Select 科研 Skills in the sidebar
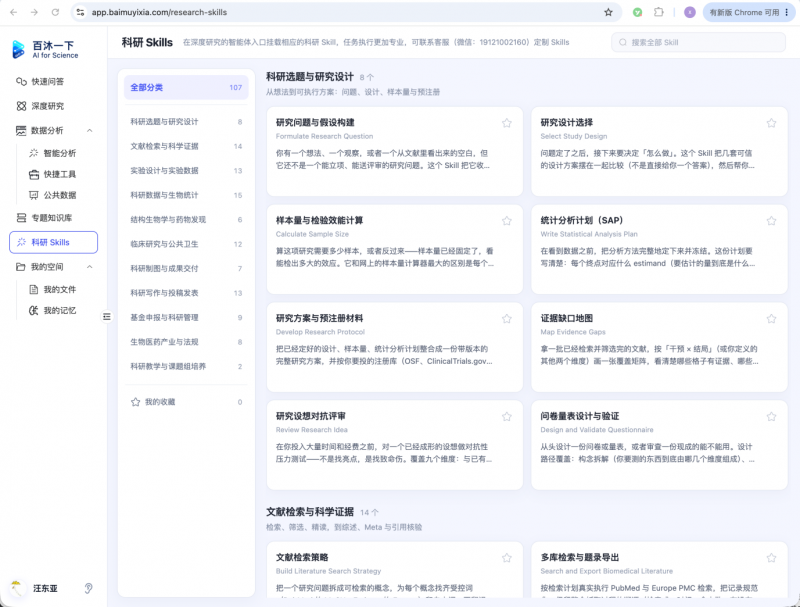The image size is (800, 607). tap(54, 242)
